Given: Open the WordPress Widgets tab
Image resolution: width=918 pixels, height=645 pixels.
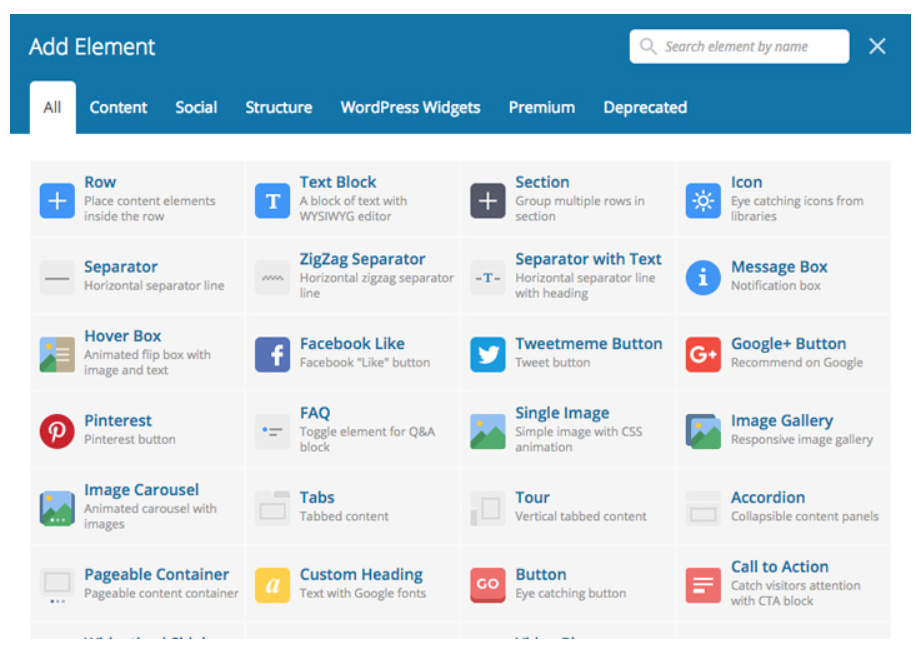Looking at the screenshot, I should point(410,107).
